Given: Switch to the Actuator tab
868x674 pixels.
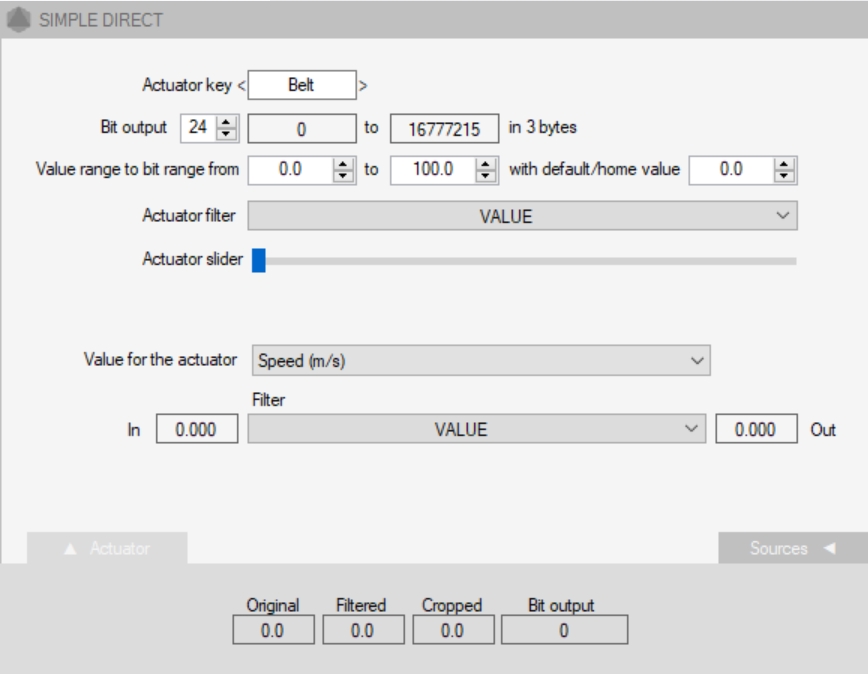Looking at the screenshot, I should (107, 548).
